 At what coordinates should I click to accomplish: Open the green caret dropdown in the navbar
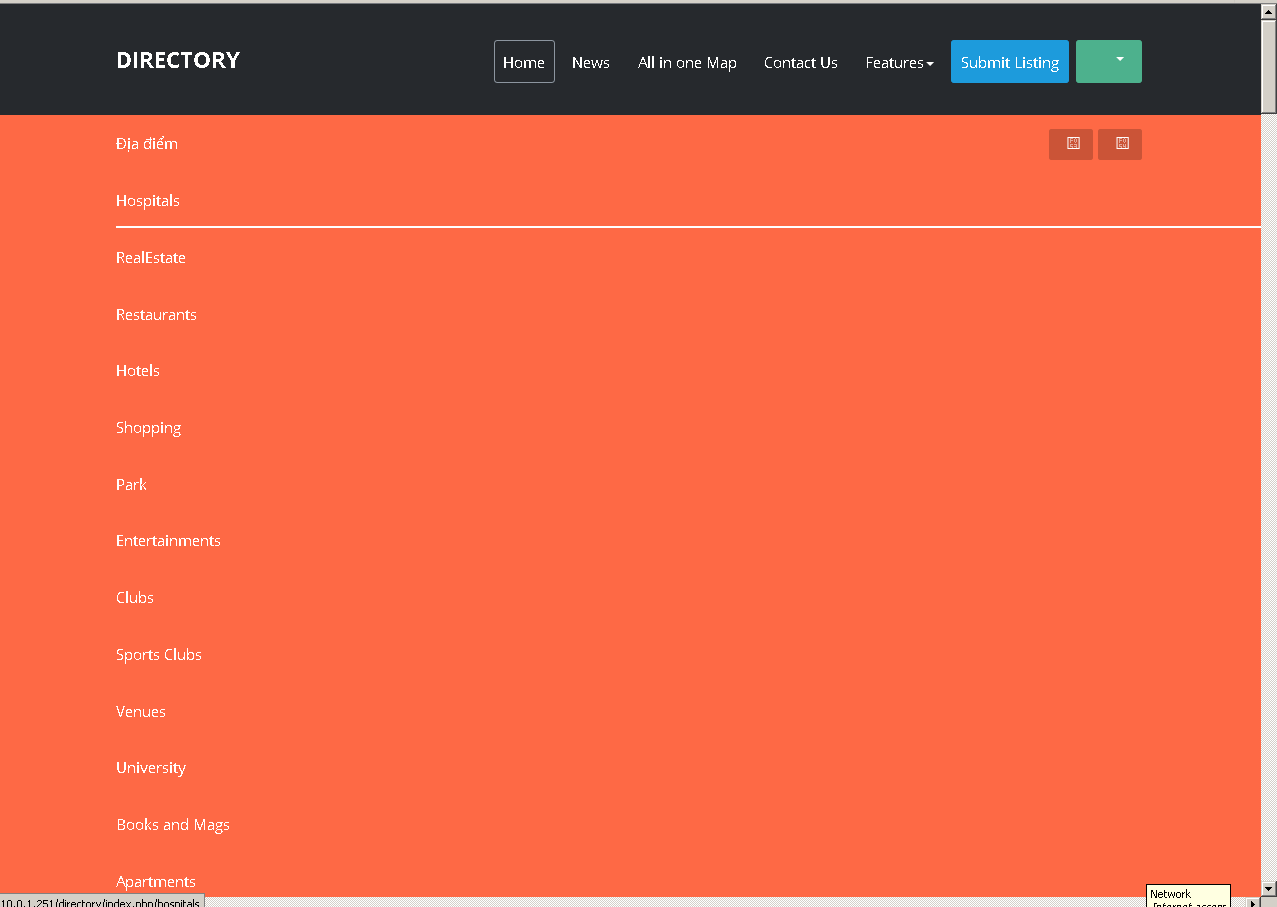click(1108, 61)
